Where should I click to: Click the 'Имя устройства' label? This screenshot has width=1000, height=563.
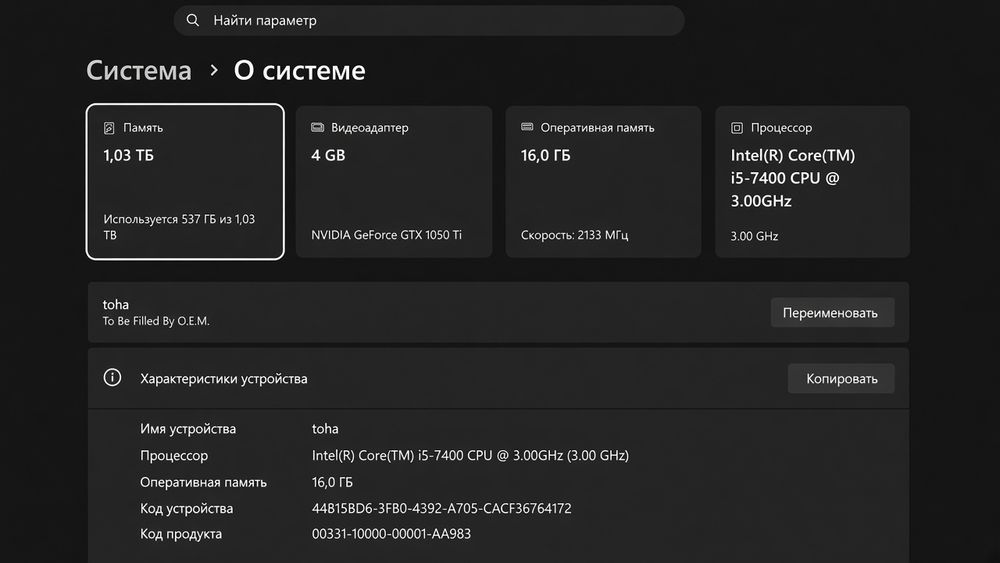point(188,428)
